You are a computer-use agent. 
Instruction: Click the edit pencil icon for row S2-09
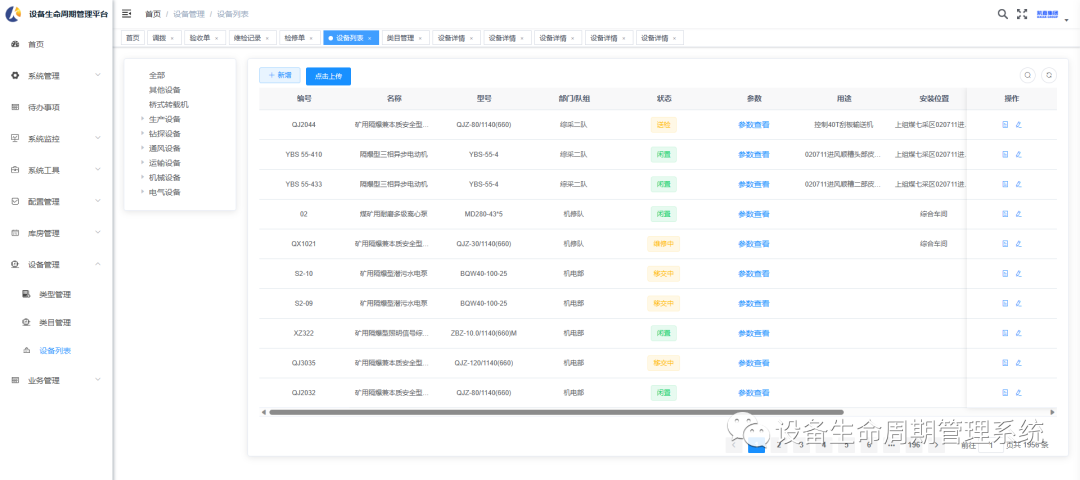pos(1019,303)
